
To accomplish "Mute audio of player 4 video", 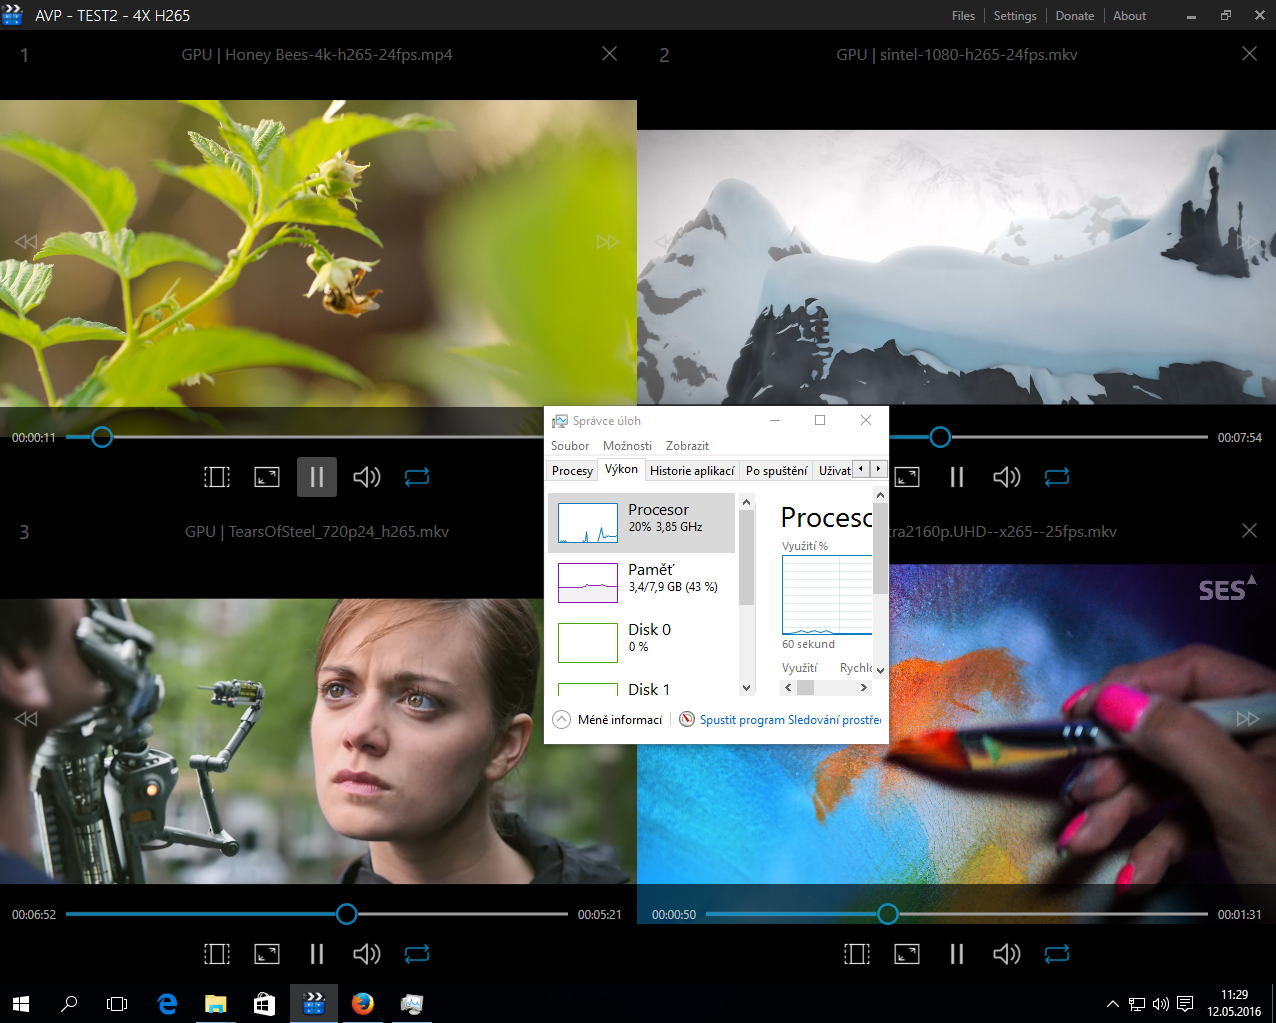I will (x=1007, y=954).
